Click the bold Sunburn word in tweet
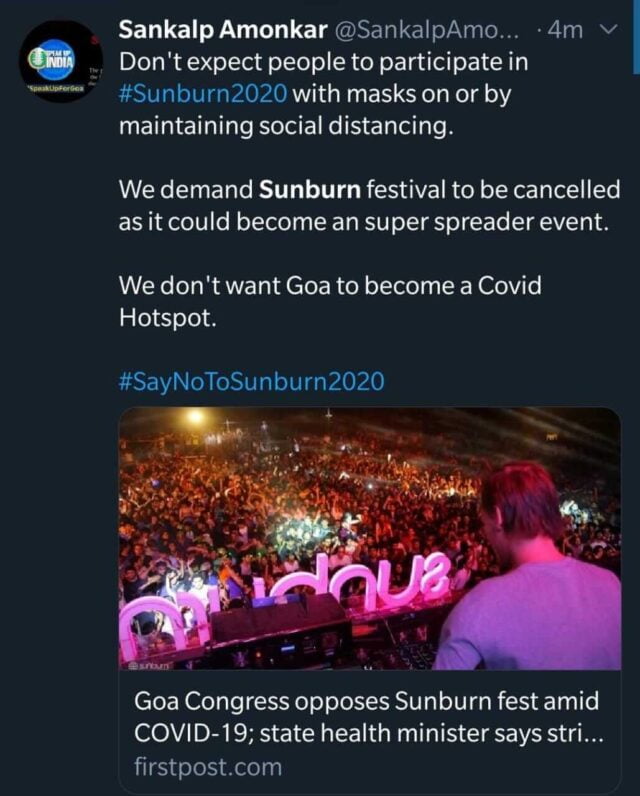The height and width of the screenshot is (796, 640). (311, 189)
